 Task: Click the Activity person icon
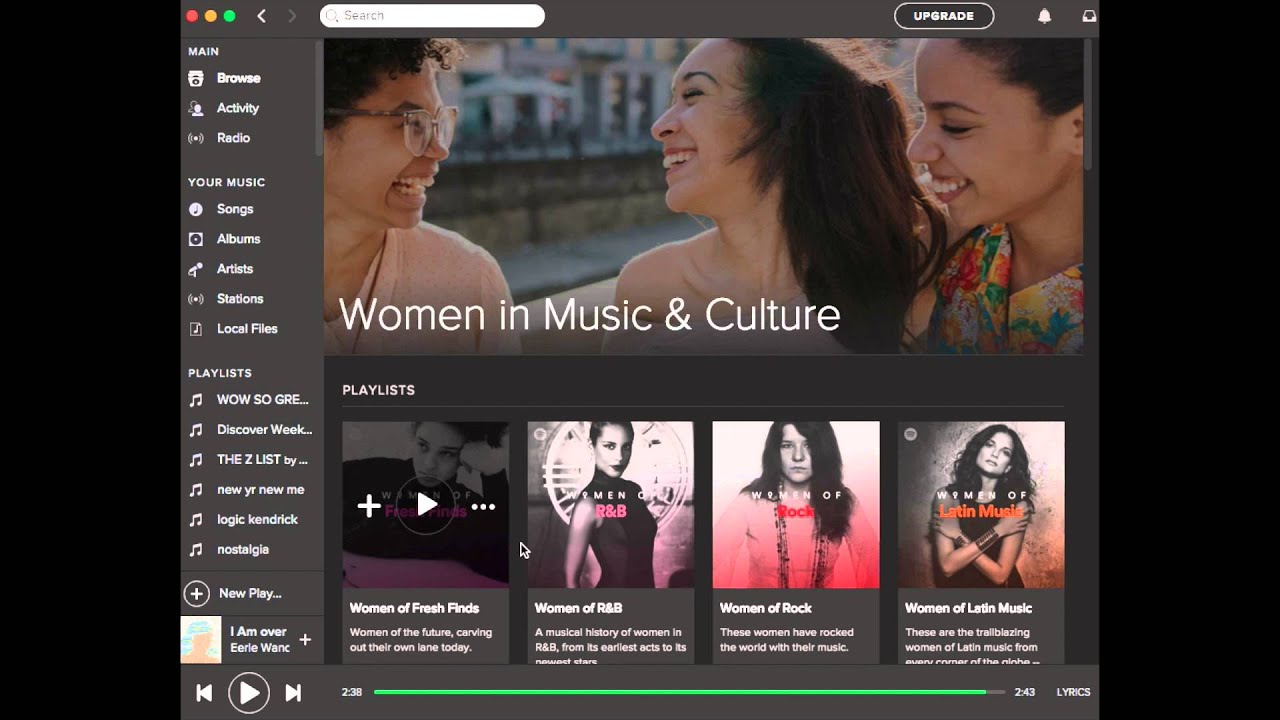tap(196, 108)
